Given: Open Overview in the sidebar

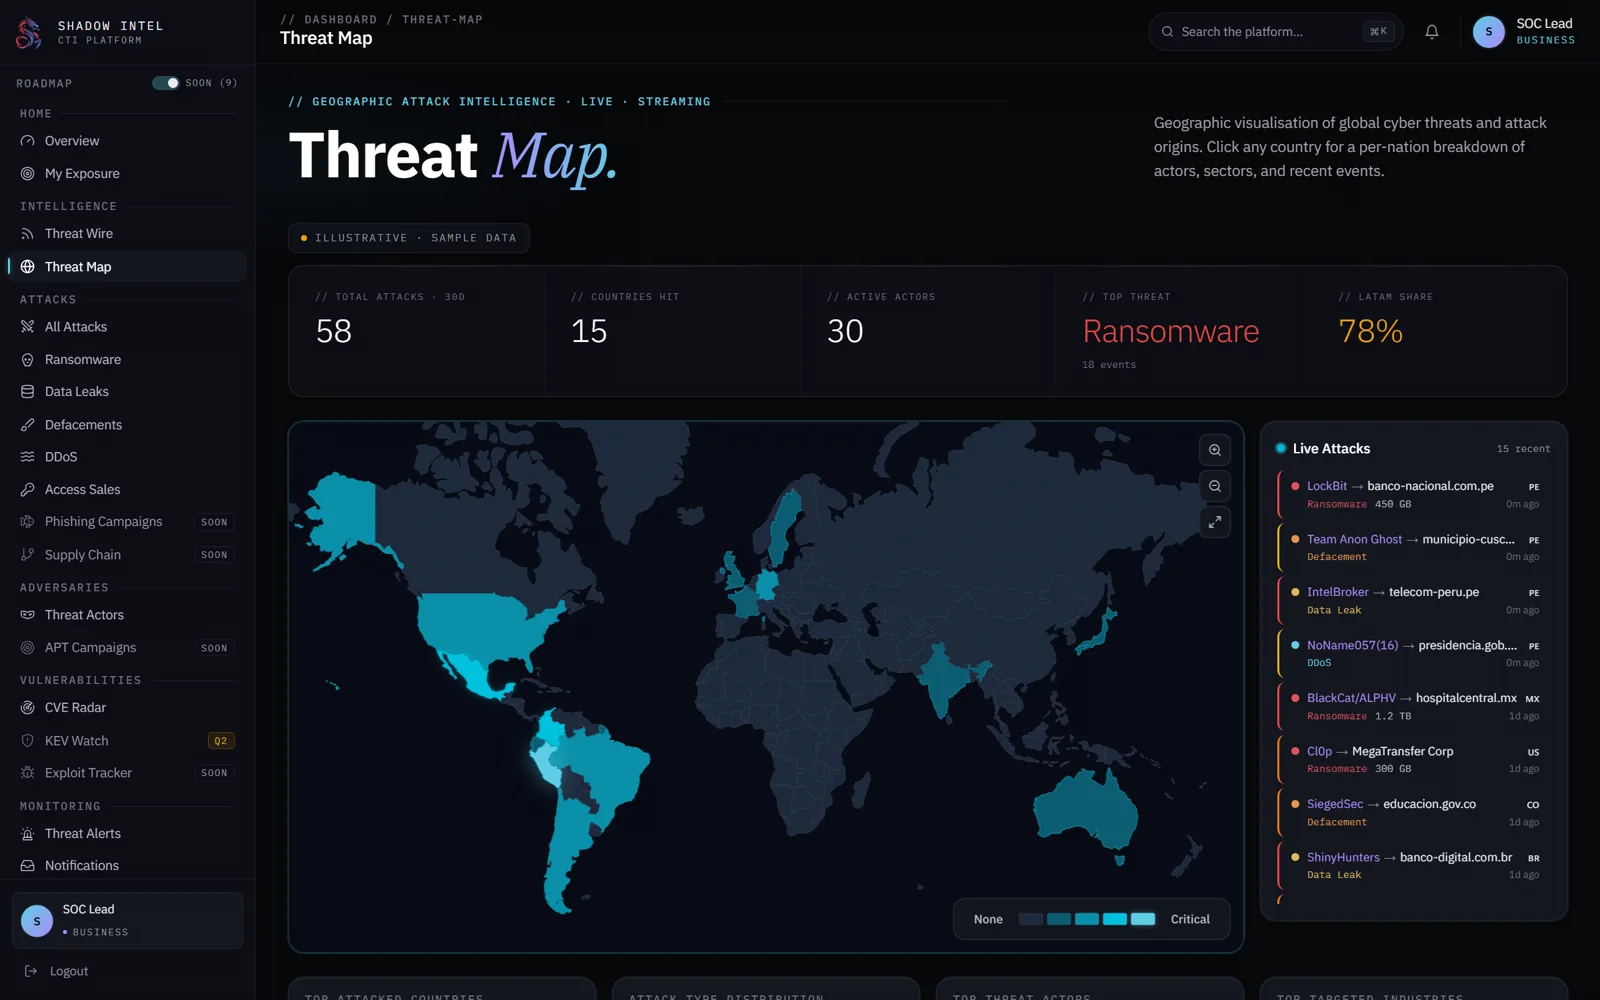Looking at the screenshot, I should click(x=127, y=141).
